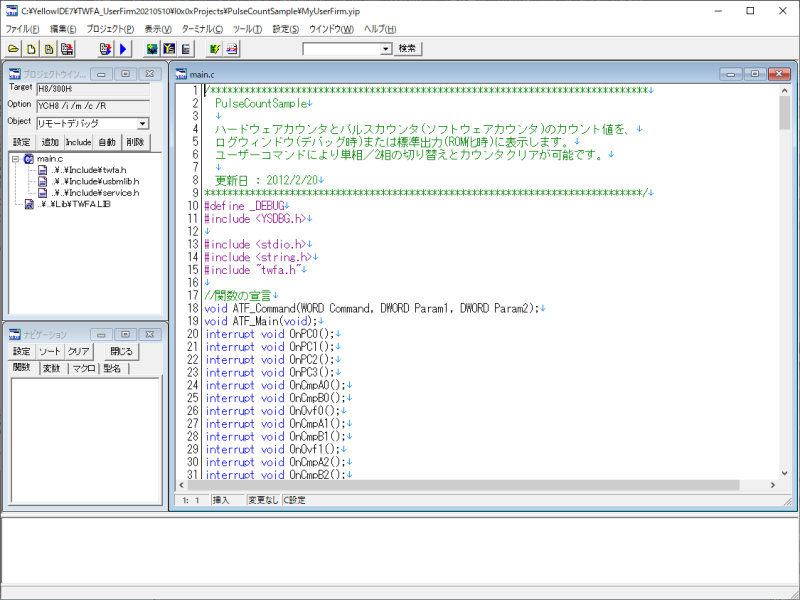Image resolution: width=800 pixels, height=600 pixels.
Task: Click the main.c editor window's title icon
Action: 181,74
